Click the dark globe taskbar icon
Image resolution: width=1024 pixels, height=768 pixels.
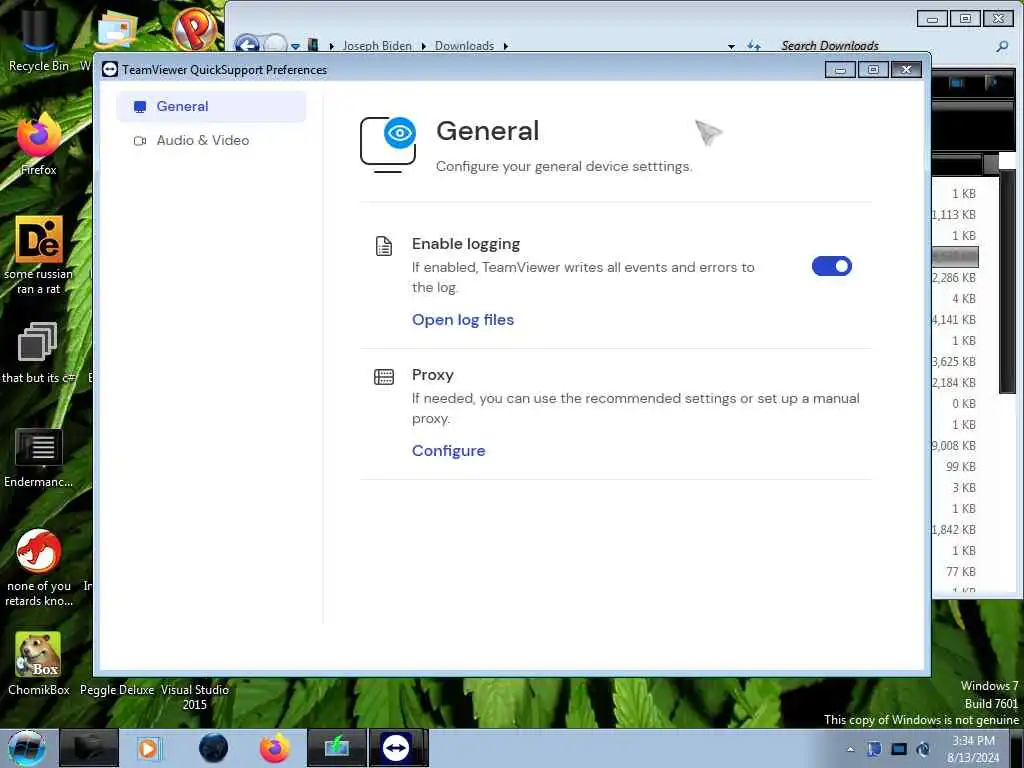coord(213,748)
